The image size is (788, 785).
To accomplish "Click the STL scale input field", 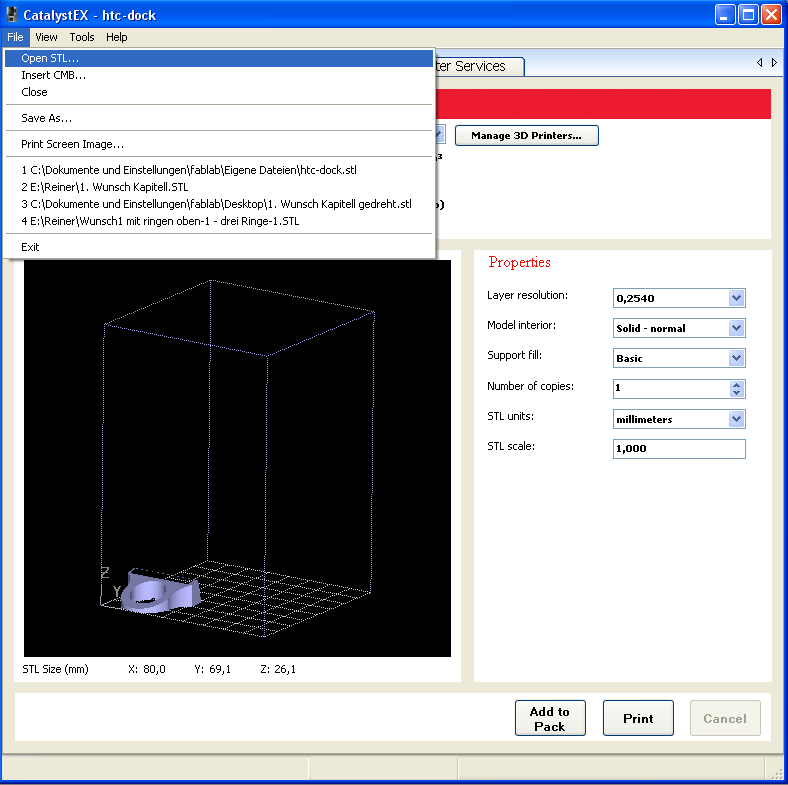I will (679, 449).
